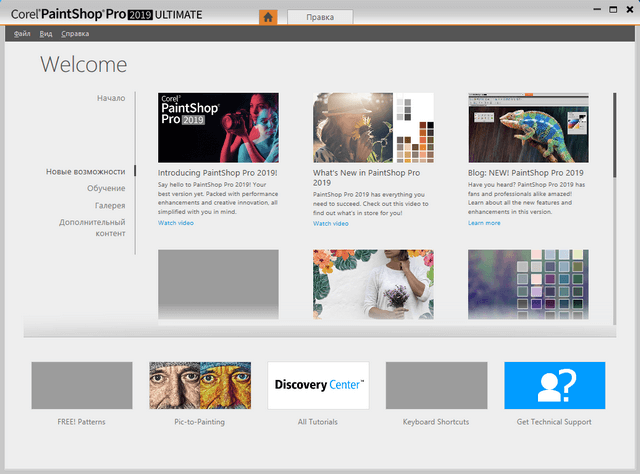640x474 pixels.
Task: Click the Home tab icon
Action: [268, 17]
